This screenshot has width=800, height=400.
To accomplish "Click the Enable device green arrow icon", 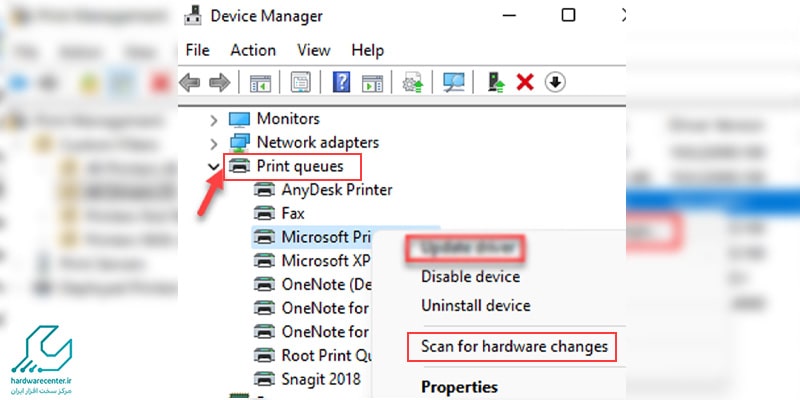I will (x=495, y=82).
